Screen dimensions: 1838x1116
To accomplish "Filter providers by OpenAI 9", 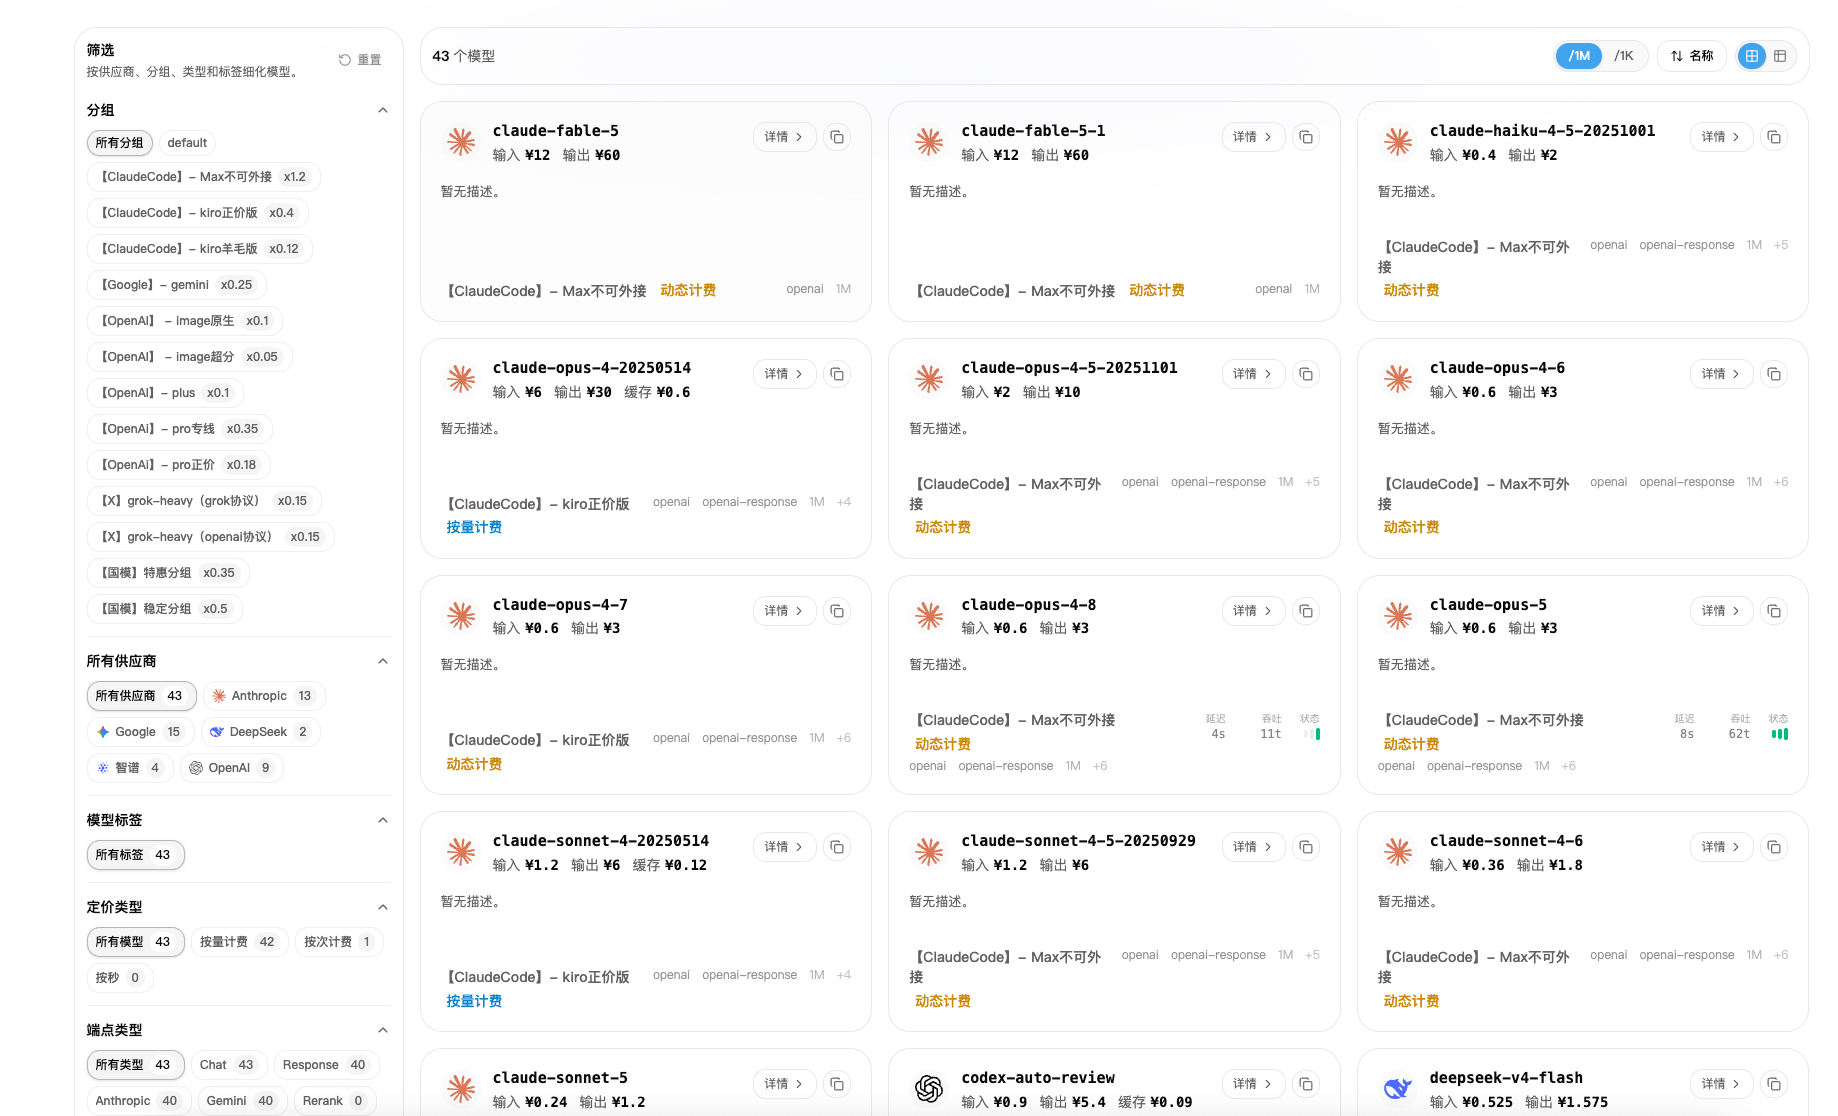I will (231, 768).
